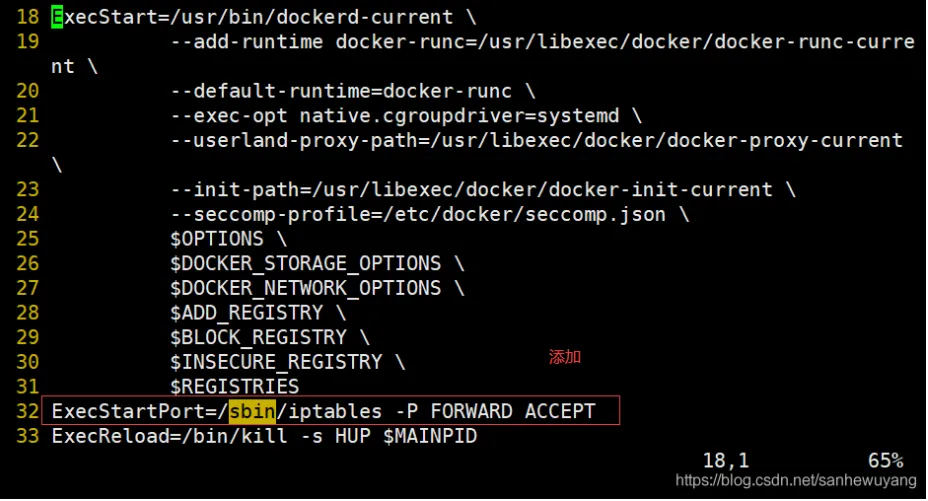Click the '18,1' cursor position indicator
928x501 pixels.
pyautogui.click(x=726, y=460)
